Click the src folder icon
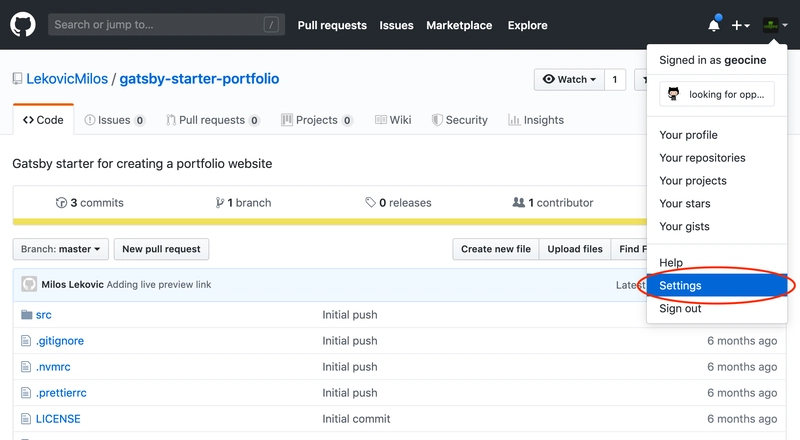This screenshot has height=440, width=800. 27,314
